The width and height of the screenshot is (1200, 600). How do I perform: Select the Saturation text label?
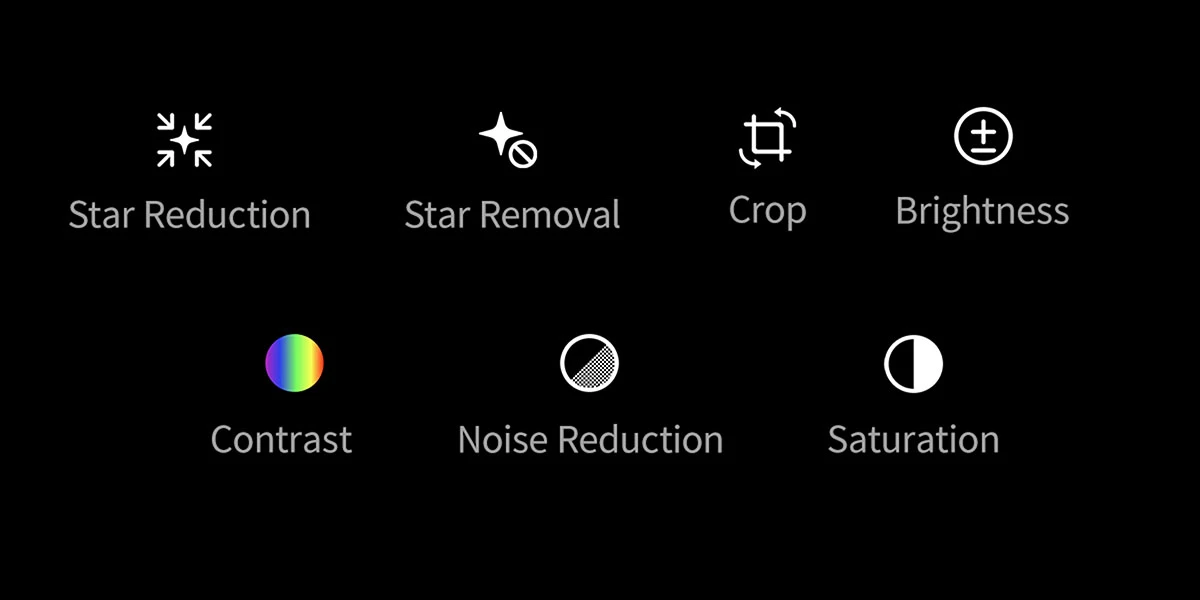[913, 440]
